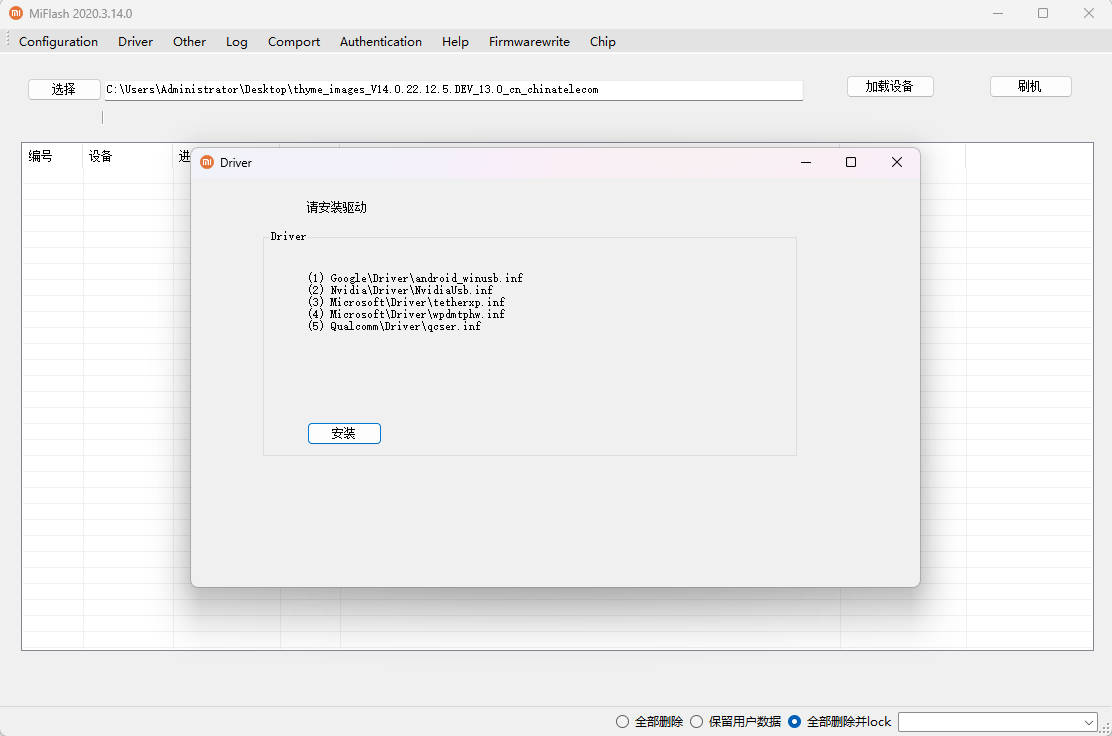
Task: Click the MiFlash logo icon in title bar
Action: tap(16, 14)
